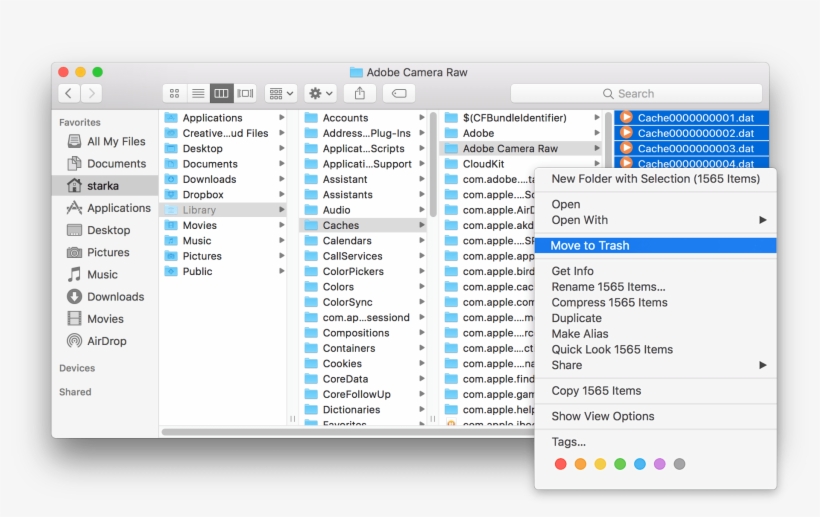Open Downloads in the Favorites sidebar
Viewport: 820px width, 517px height.
coord(106,297)
